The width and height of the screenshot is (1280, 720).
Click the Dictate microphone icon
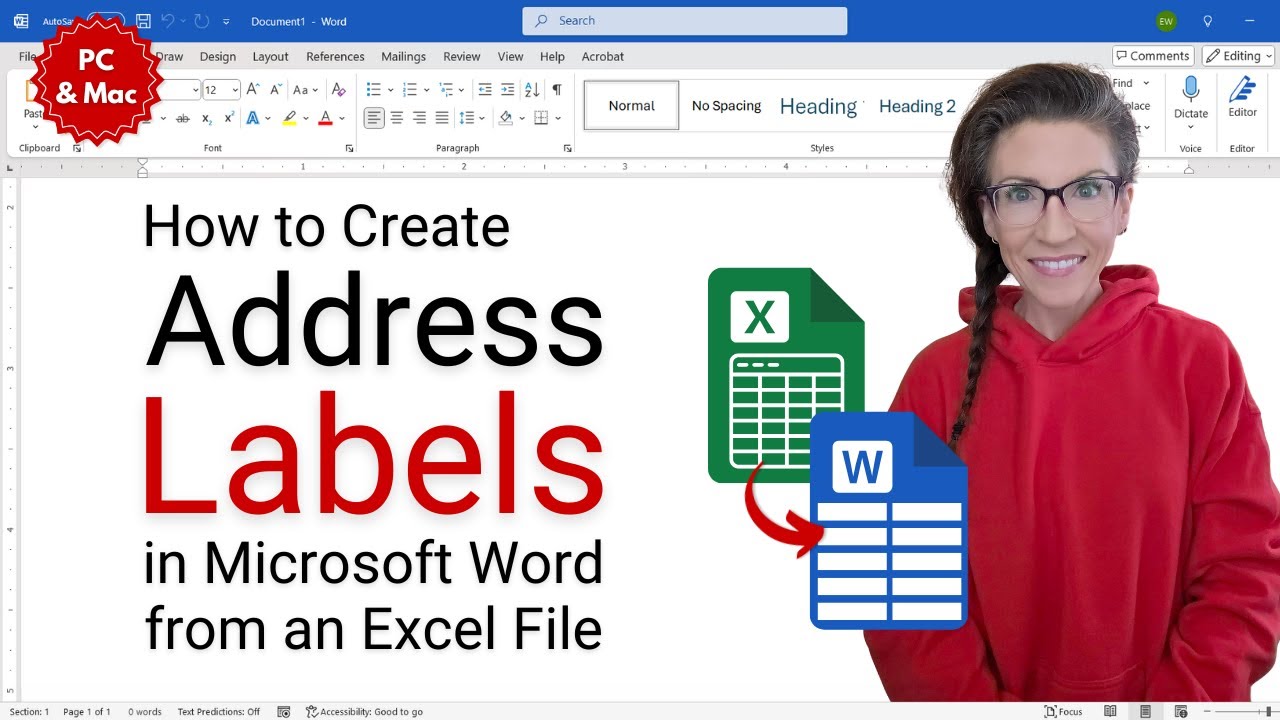tap(1190, 91)
